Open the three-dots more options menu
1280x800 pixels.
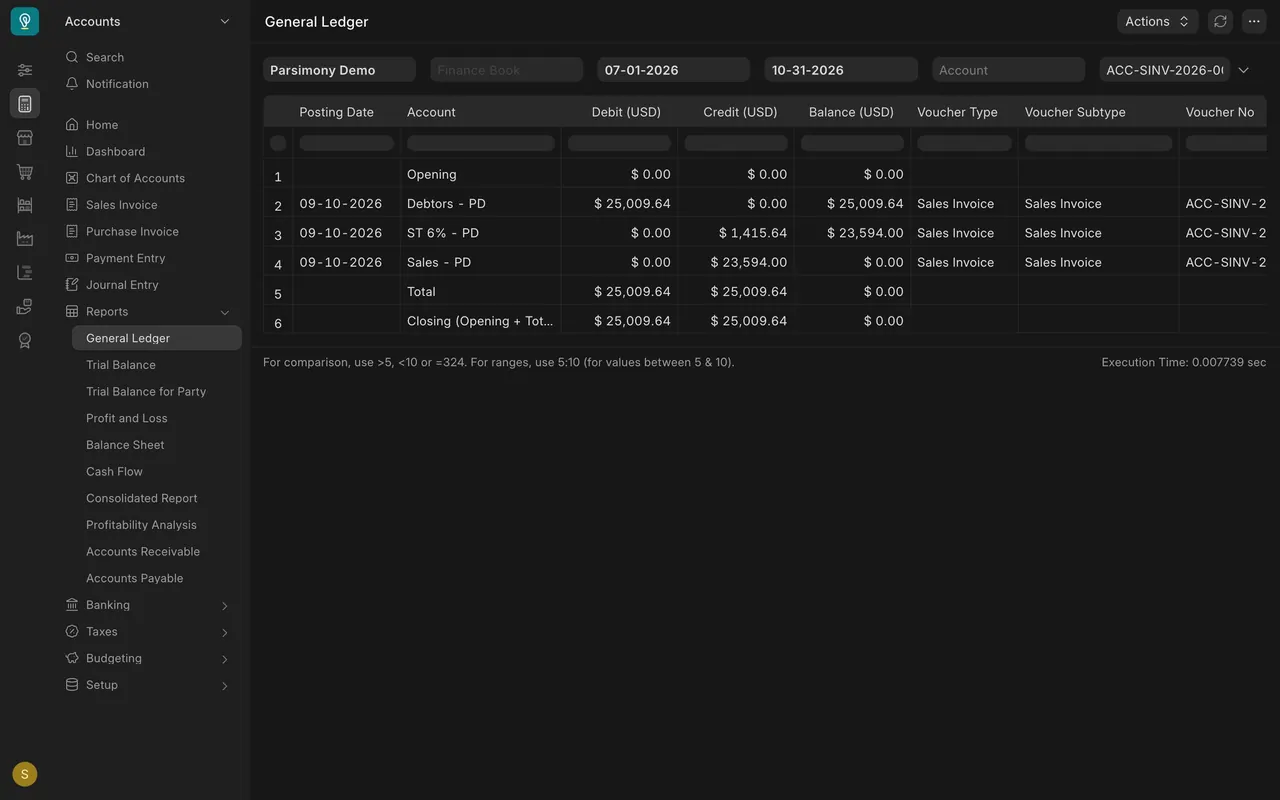click(1254, 21)
